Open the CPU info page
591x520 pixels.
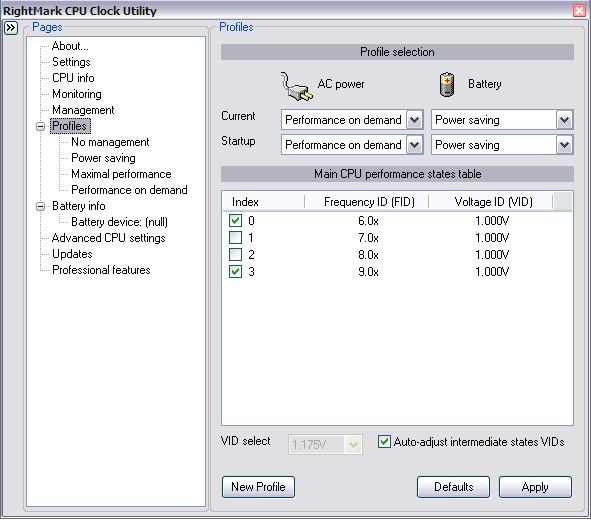73,78
